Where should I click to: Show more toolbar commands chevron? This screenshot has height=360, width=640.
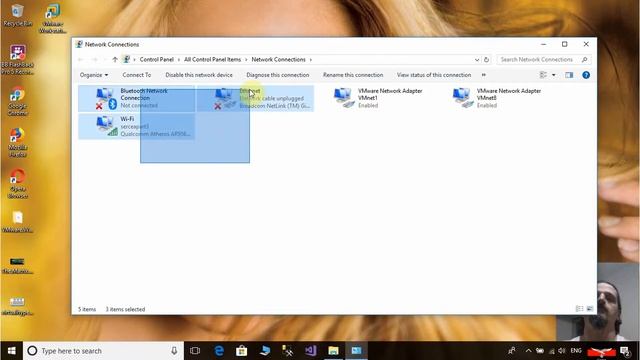[x=484, y=75]
